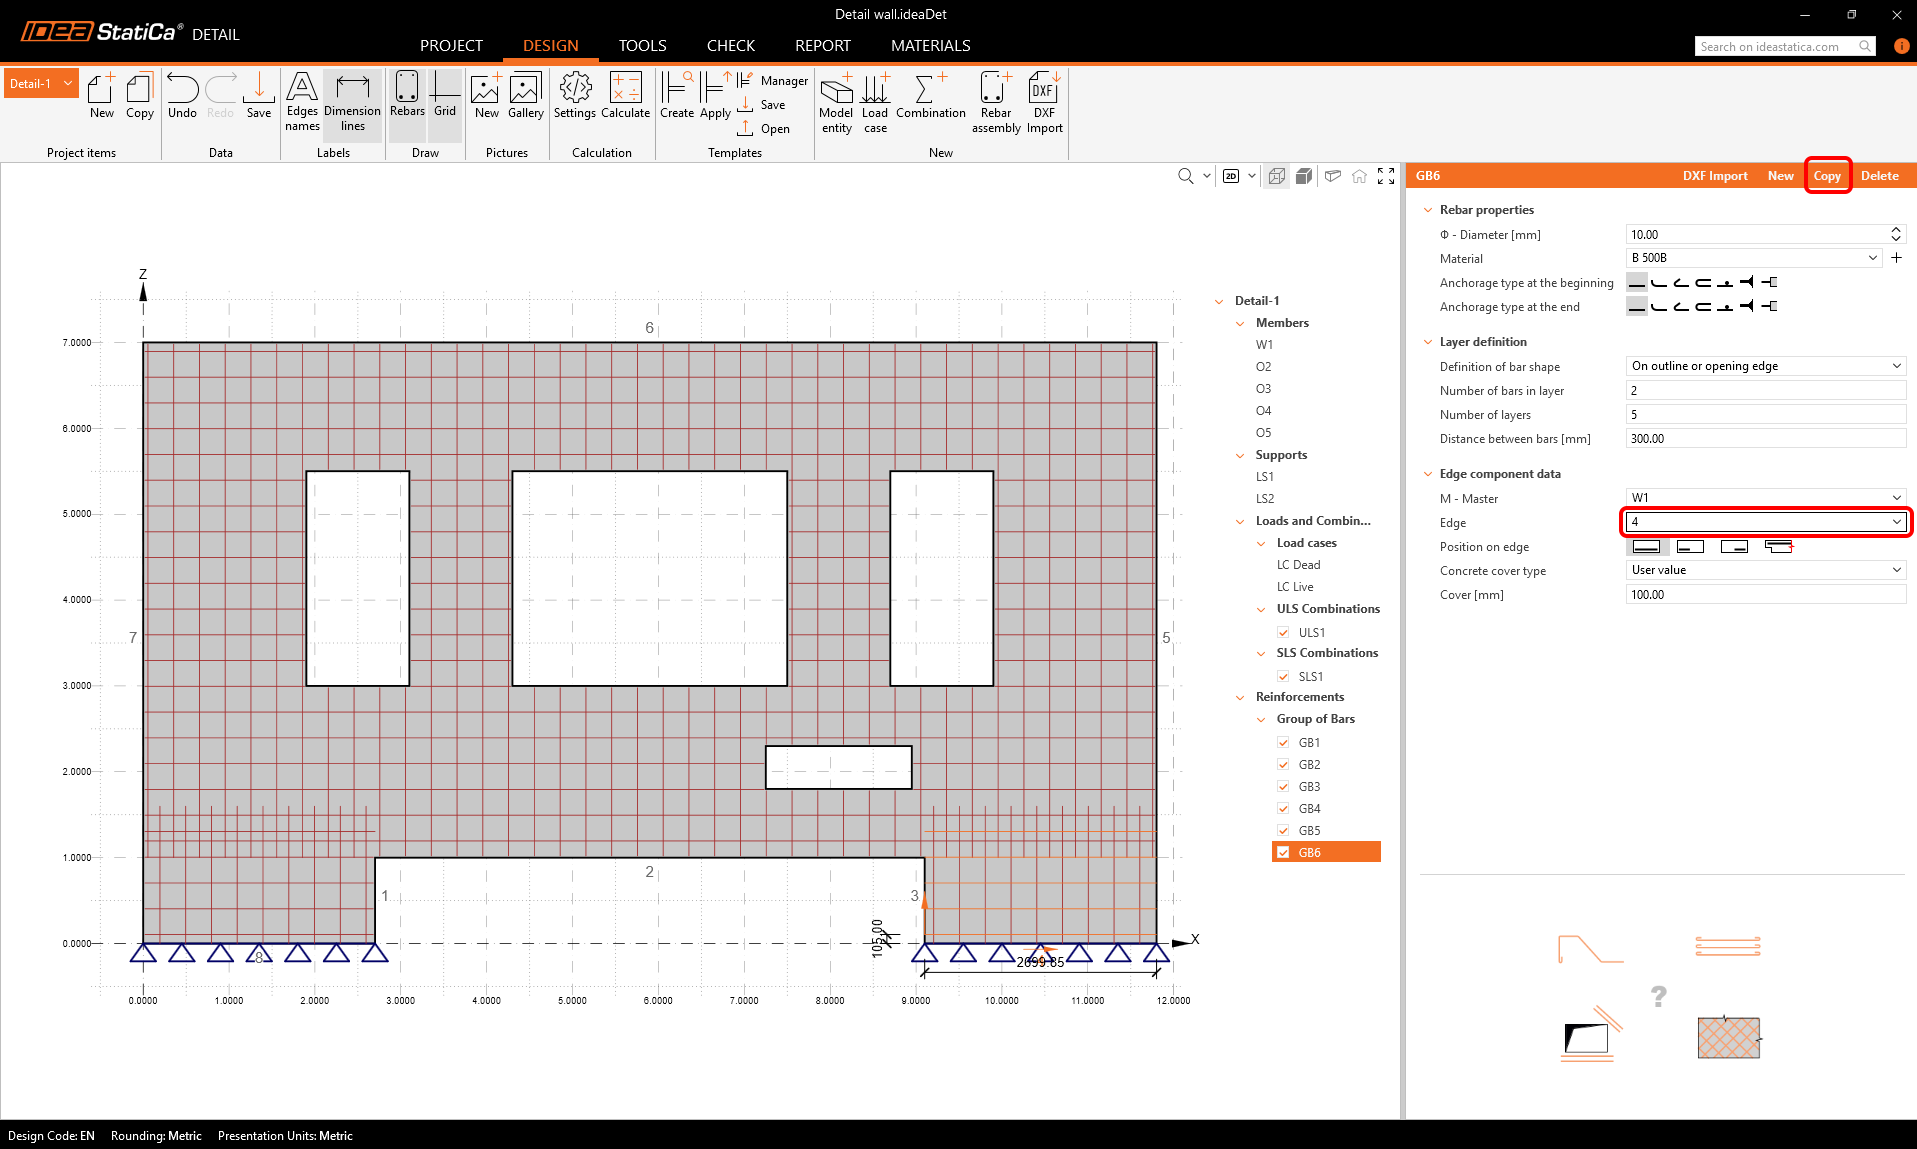Collapse the Rebar properties section
This screenshot has height=1149, width=1917.
(x=1428, y=210)
